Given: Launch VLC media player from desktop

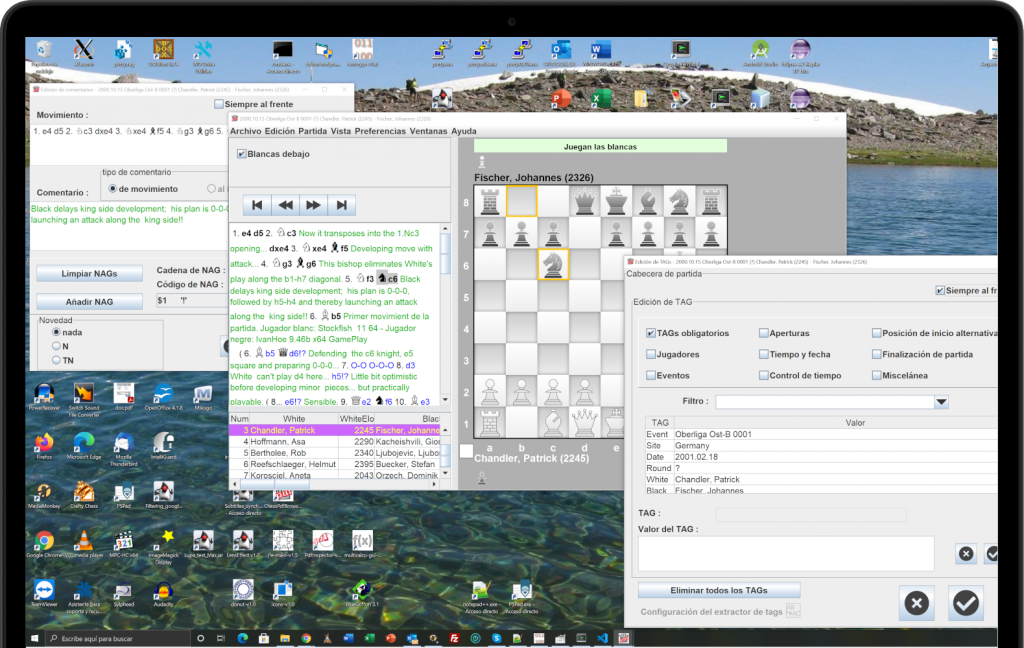Looking at the screenshot, I should (84, 543).
